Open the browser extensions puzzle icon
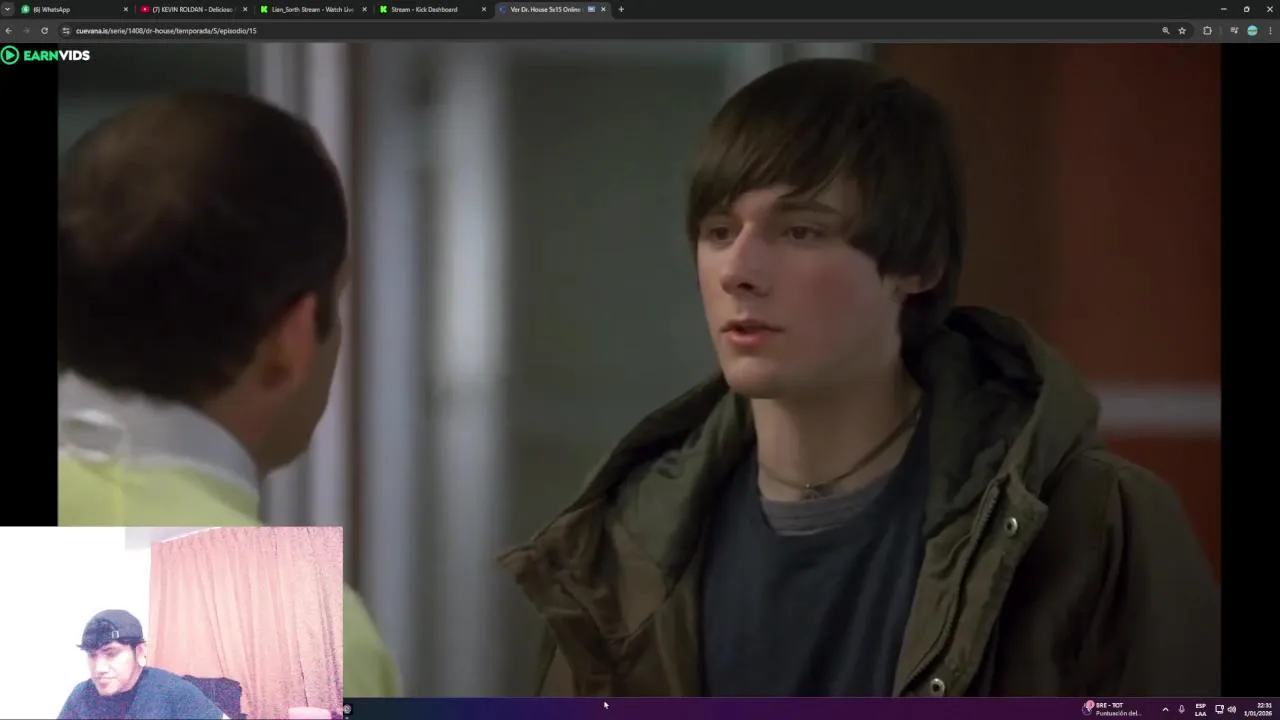The image size is (1280, 720). coord(1207,31)
